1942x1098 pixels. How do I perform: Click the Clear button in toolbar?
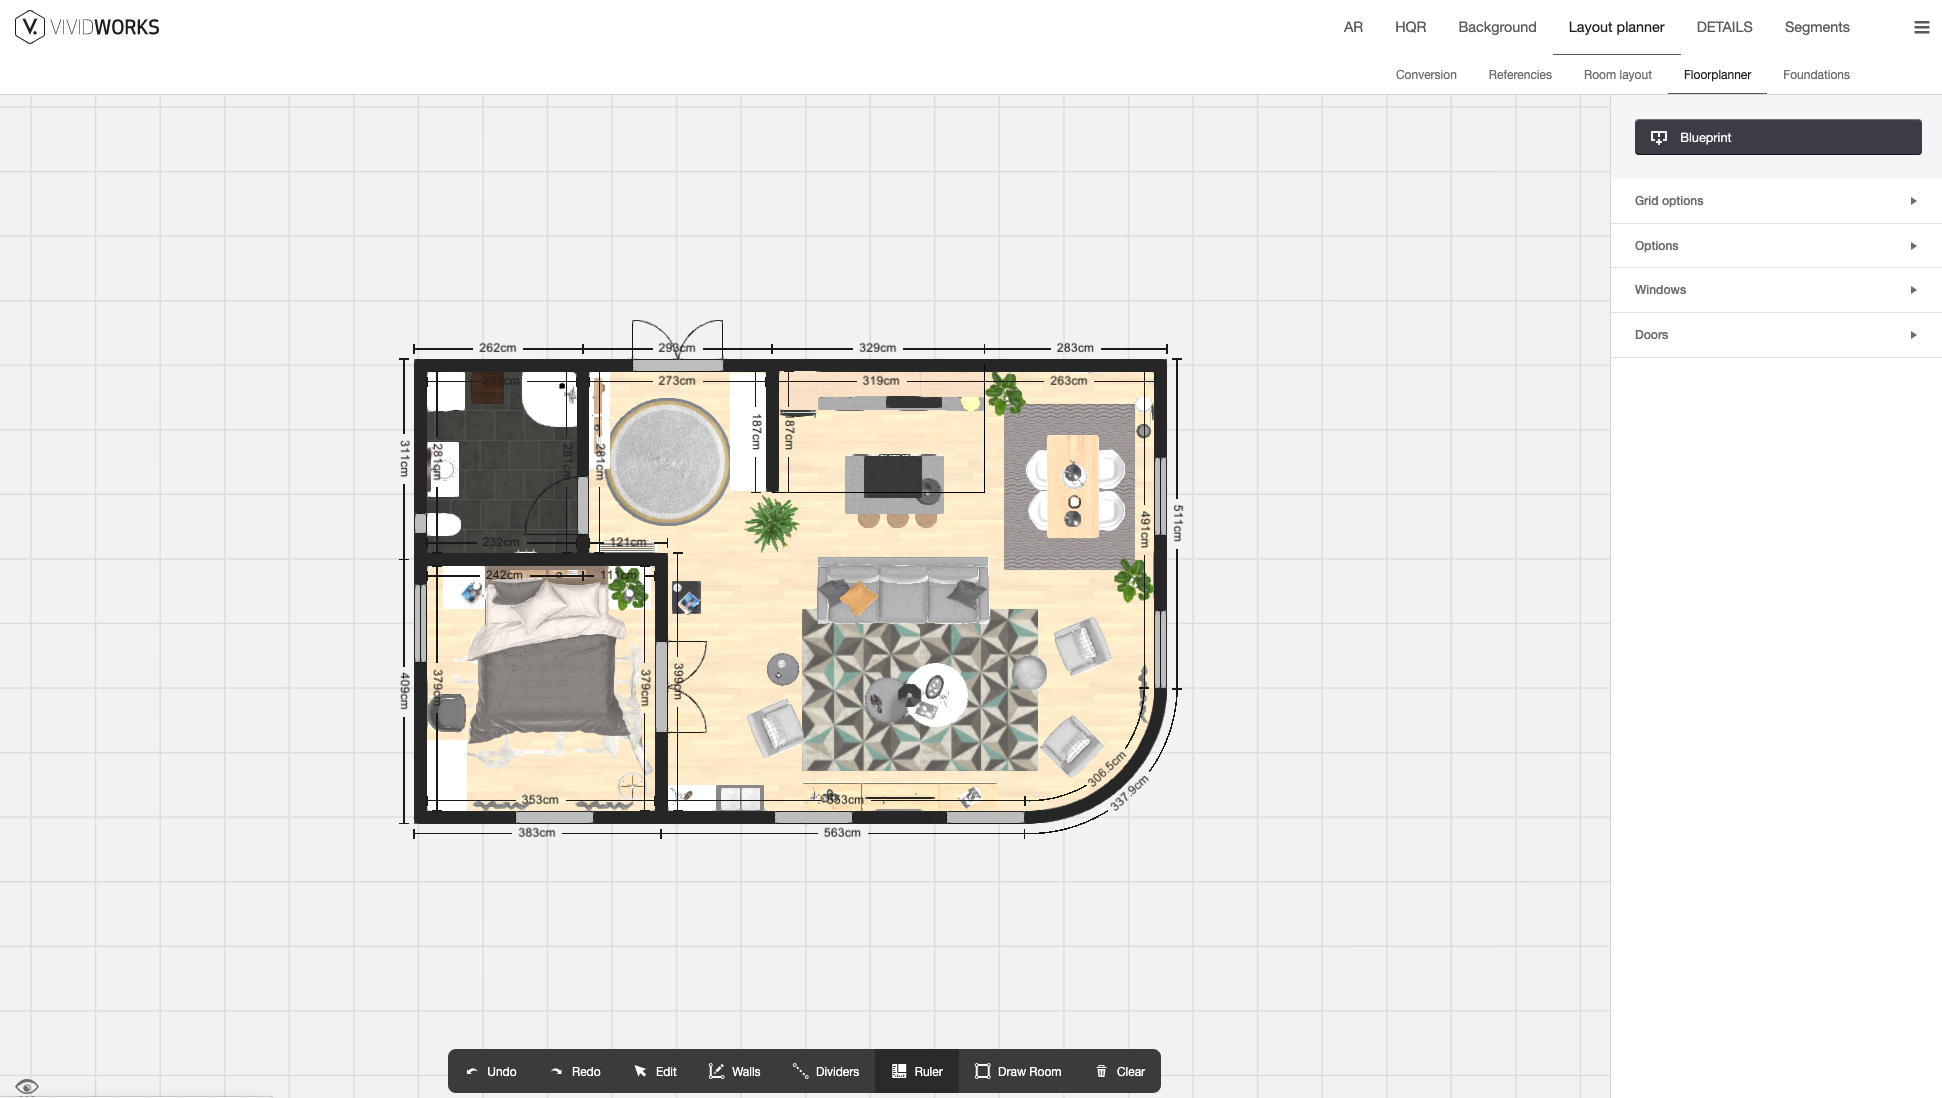click(x=1118, y=1071)
